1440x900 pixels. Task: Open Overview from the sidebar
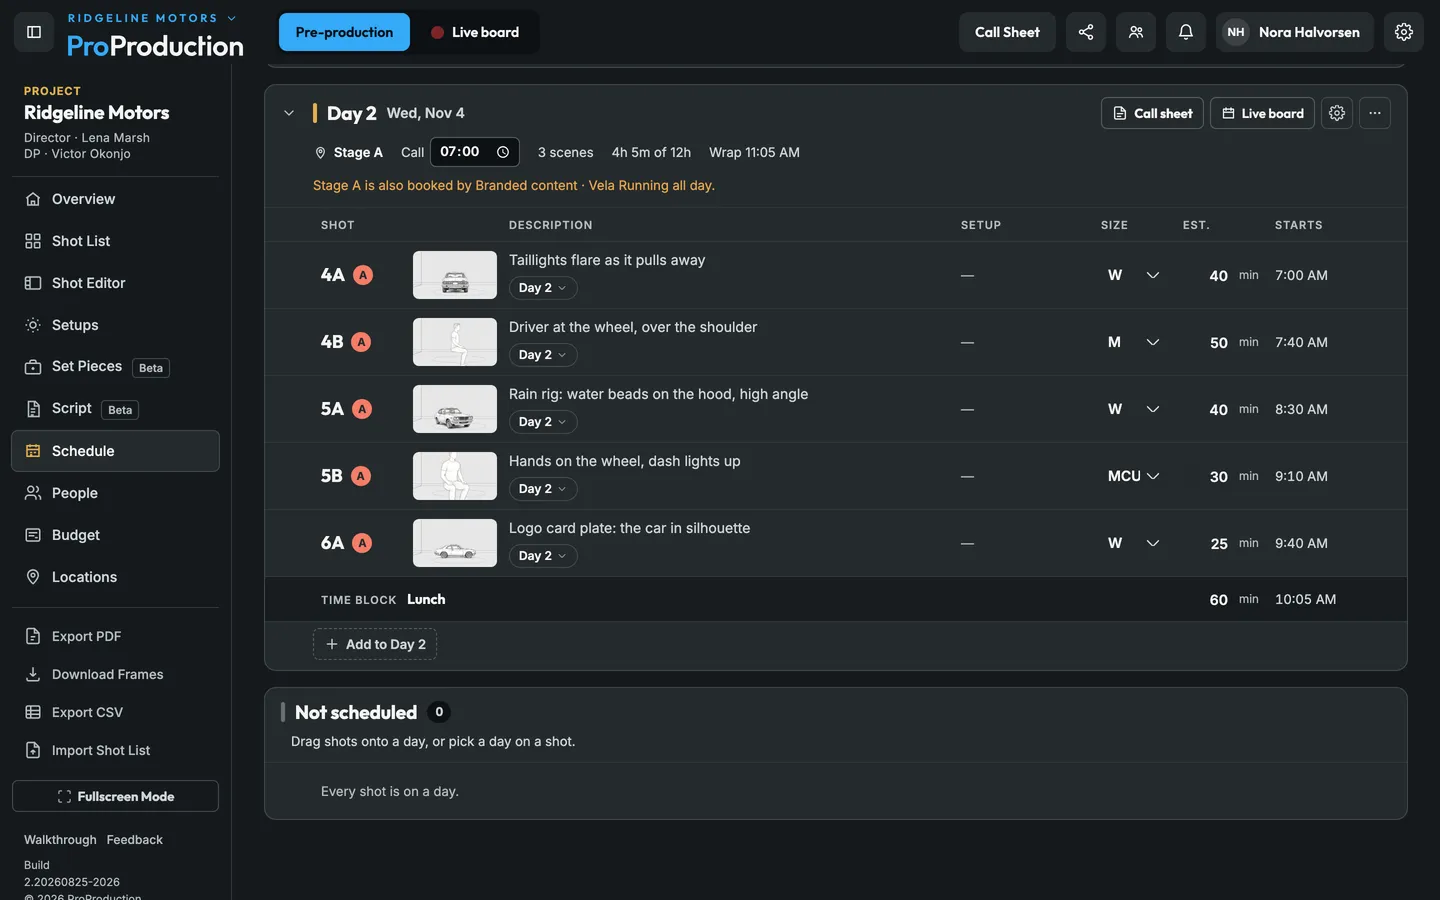(115, 199)
